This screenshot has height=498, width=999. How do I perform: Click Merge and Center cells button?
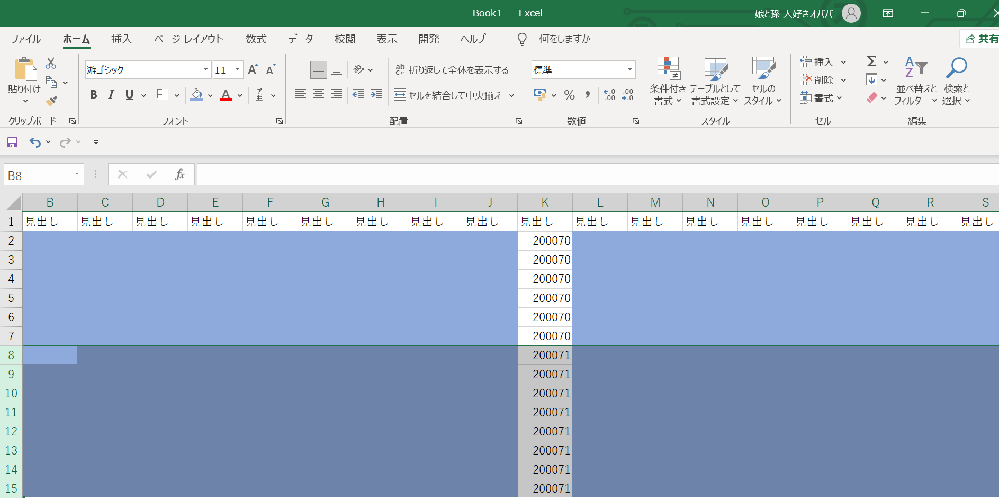(449, 95)
